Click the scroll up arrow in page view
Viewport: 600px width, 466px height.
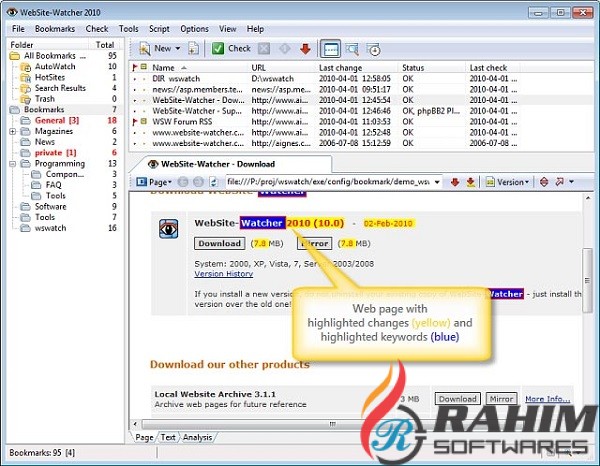(587, 198)
